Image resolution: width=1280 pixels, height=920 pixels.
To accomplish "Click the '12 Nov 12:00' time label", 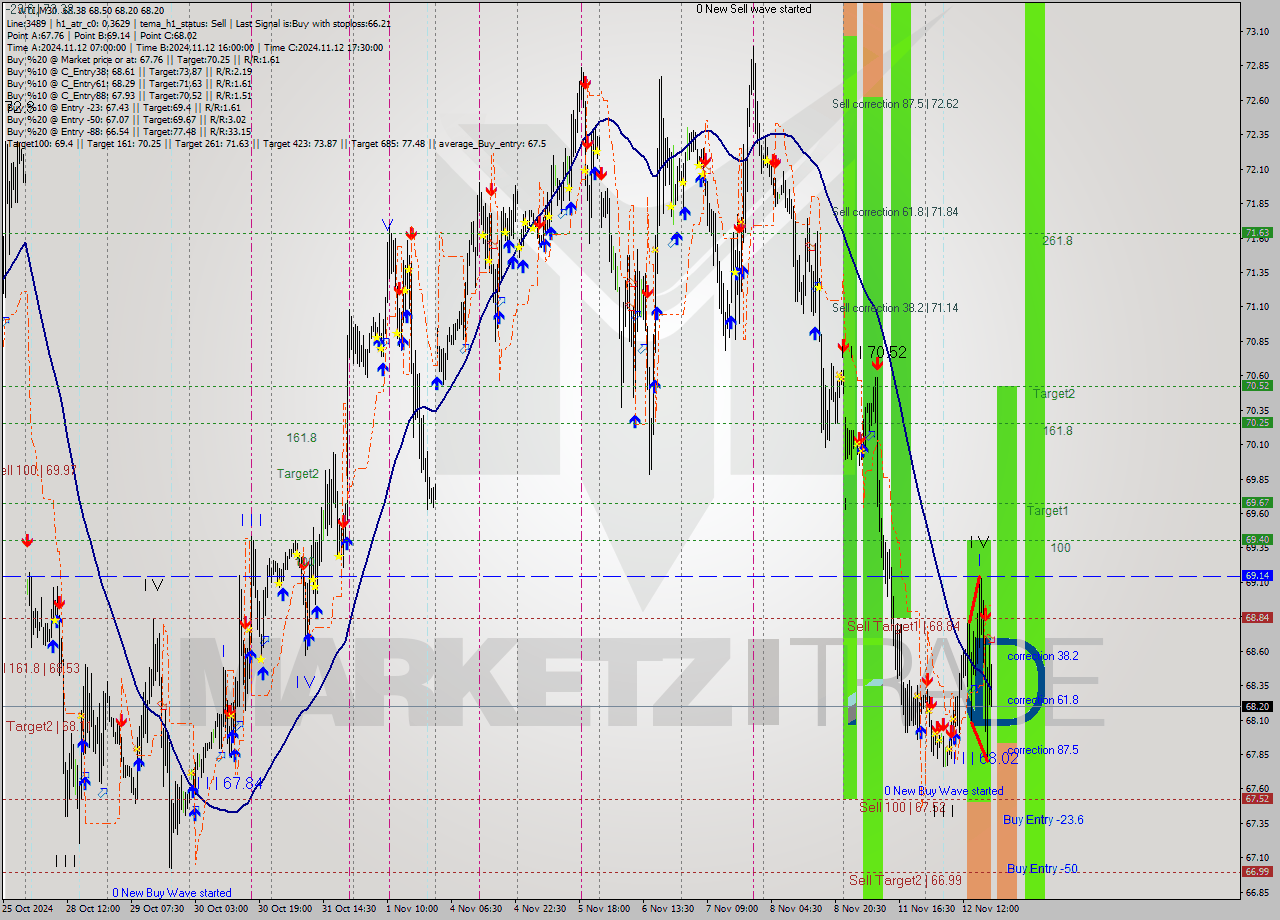I will coord(990,909).
